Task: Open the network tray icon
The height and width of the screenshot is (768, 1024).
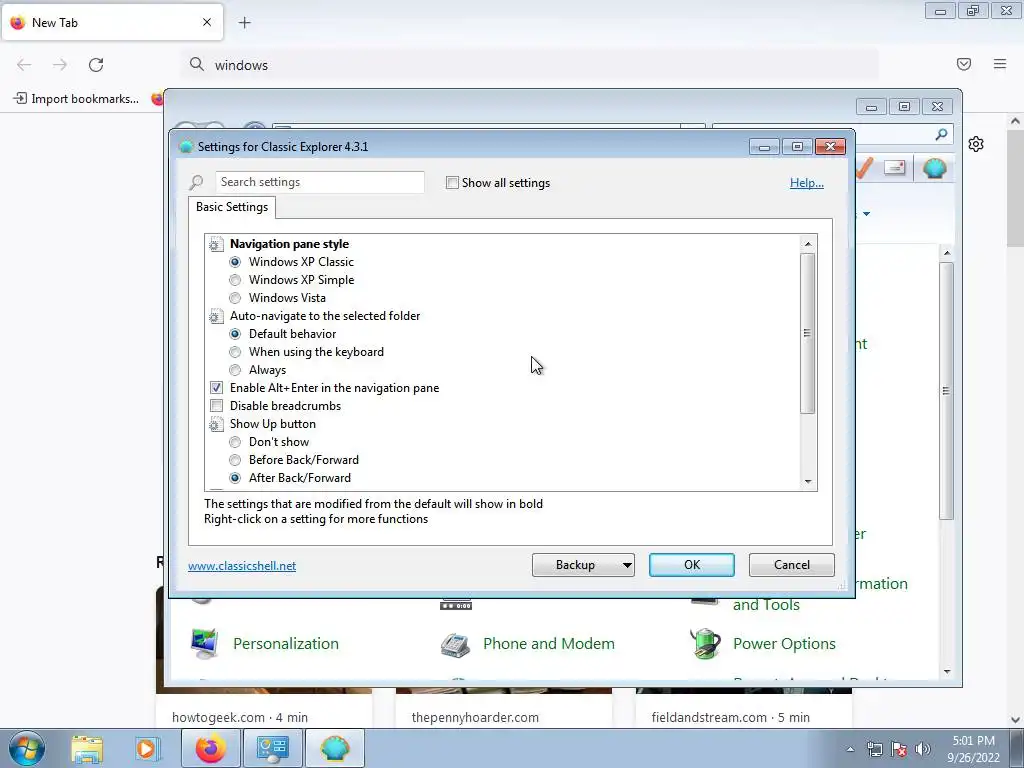Action: (874, 749)
